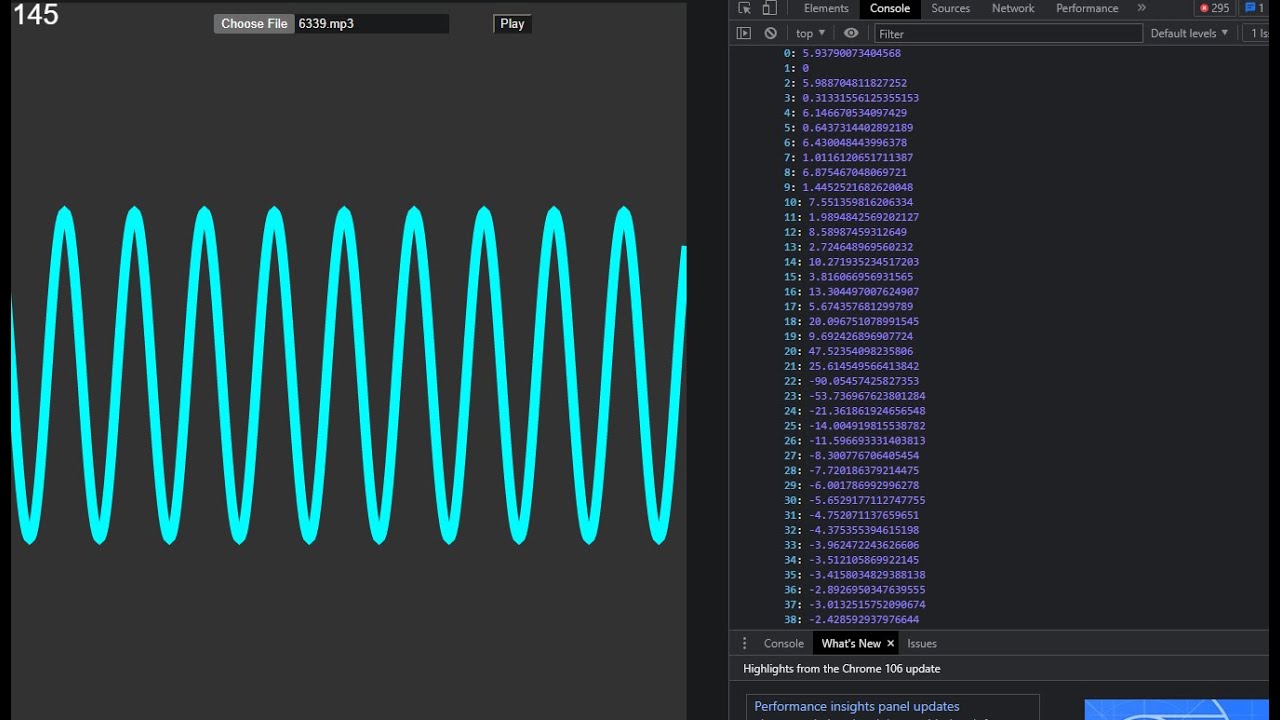
Task: Click console value 8.58987459312649
Action: (x=858, y=232)
